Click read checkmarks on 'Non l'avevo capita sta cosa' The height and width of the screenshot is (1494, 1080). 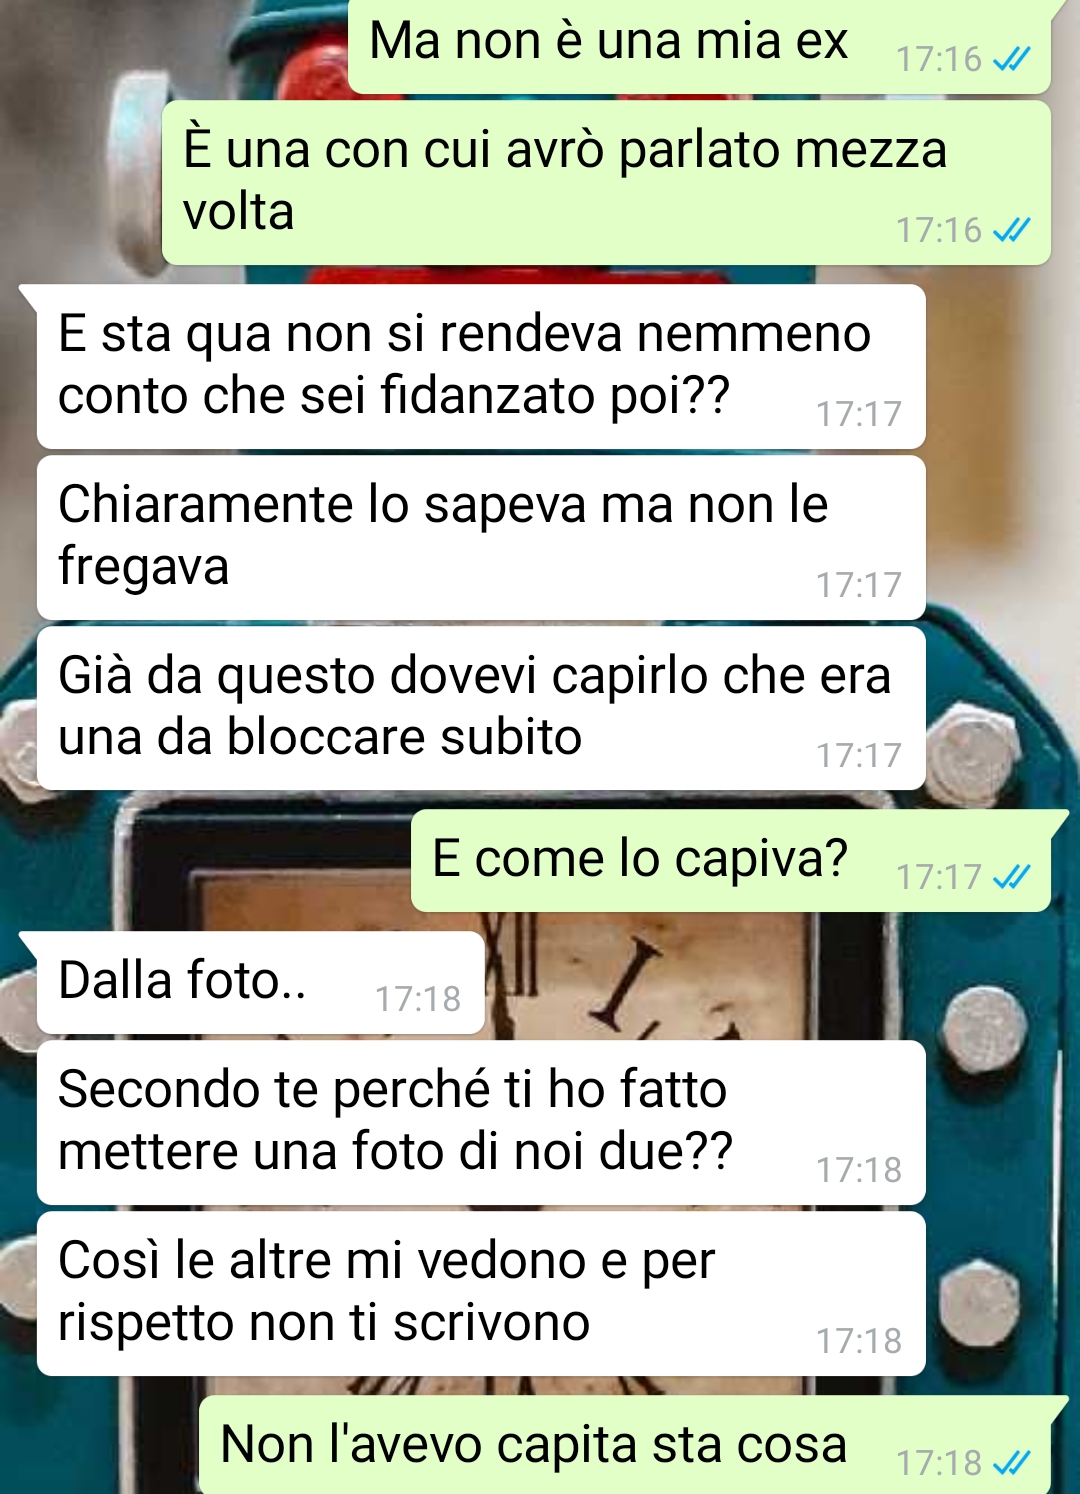[1011, 1464]
